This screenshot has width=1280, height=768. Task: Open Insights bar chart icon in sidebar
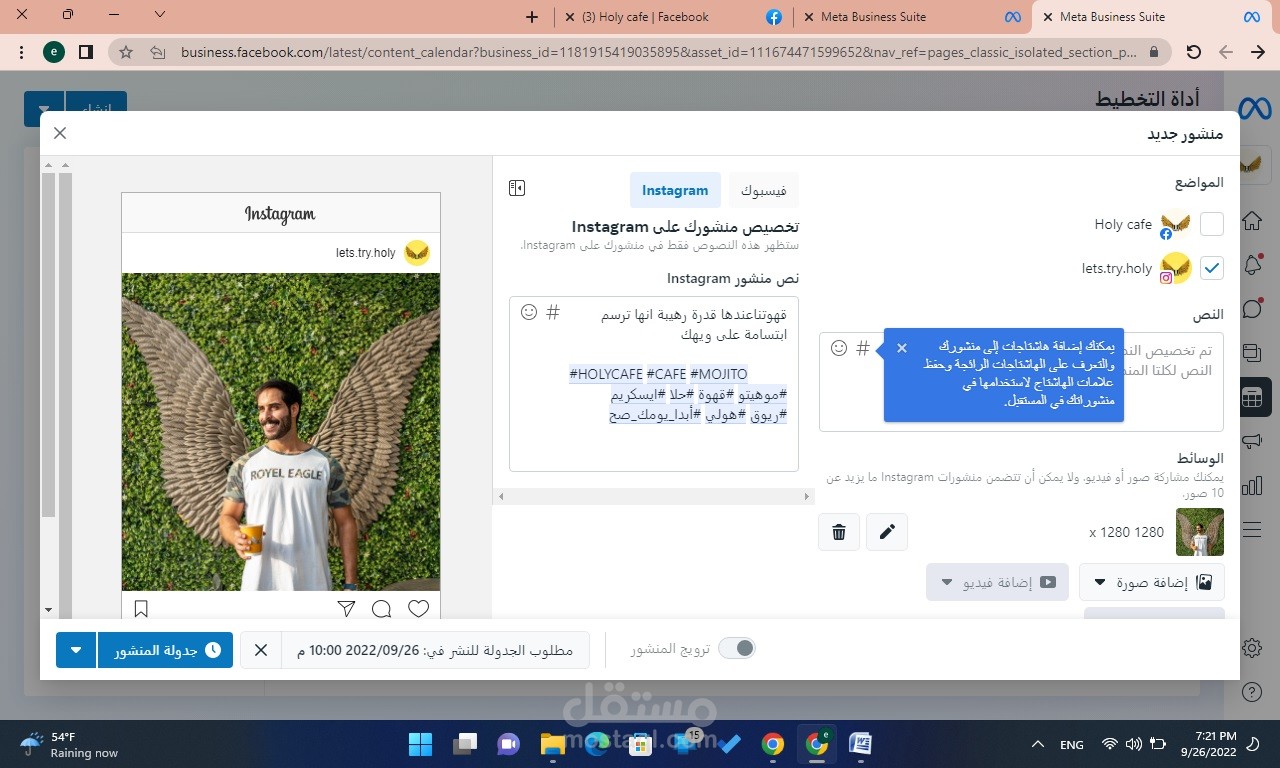[x=1251, y=486]
